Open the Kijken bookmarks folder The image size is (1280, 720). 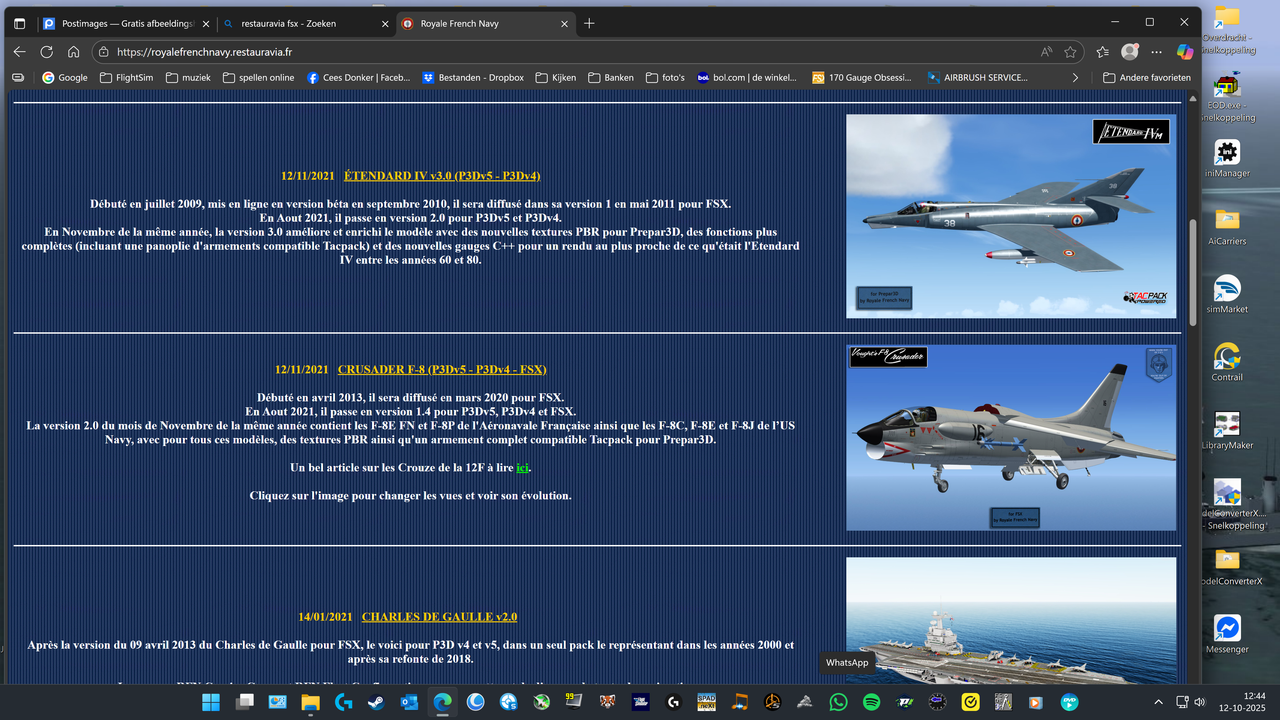point(556,77)
